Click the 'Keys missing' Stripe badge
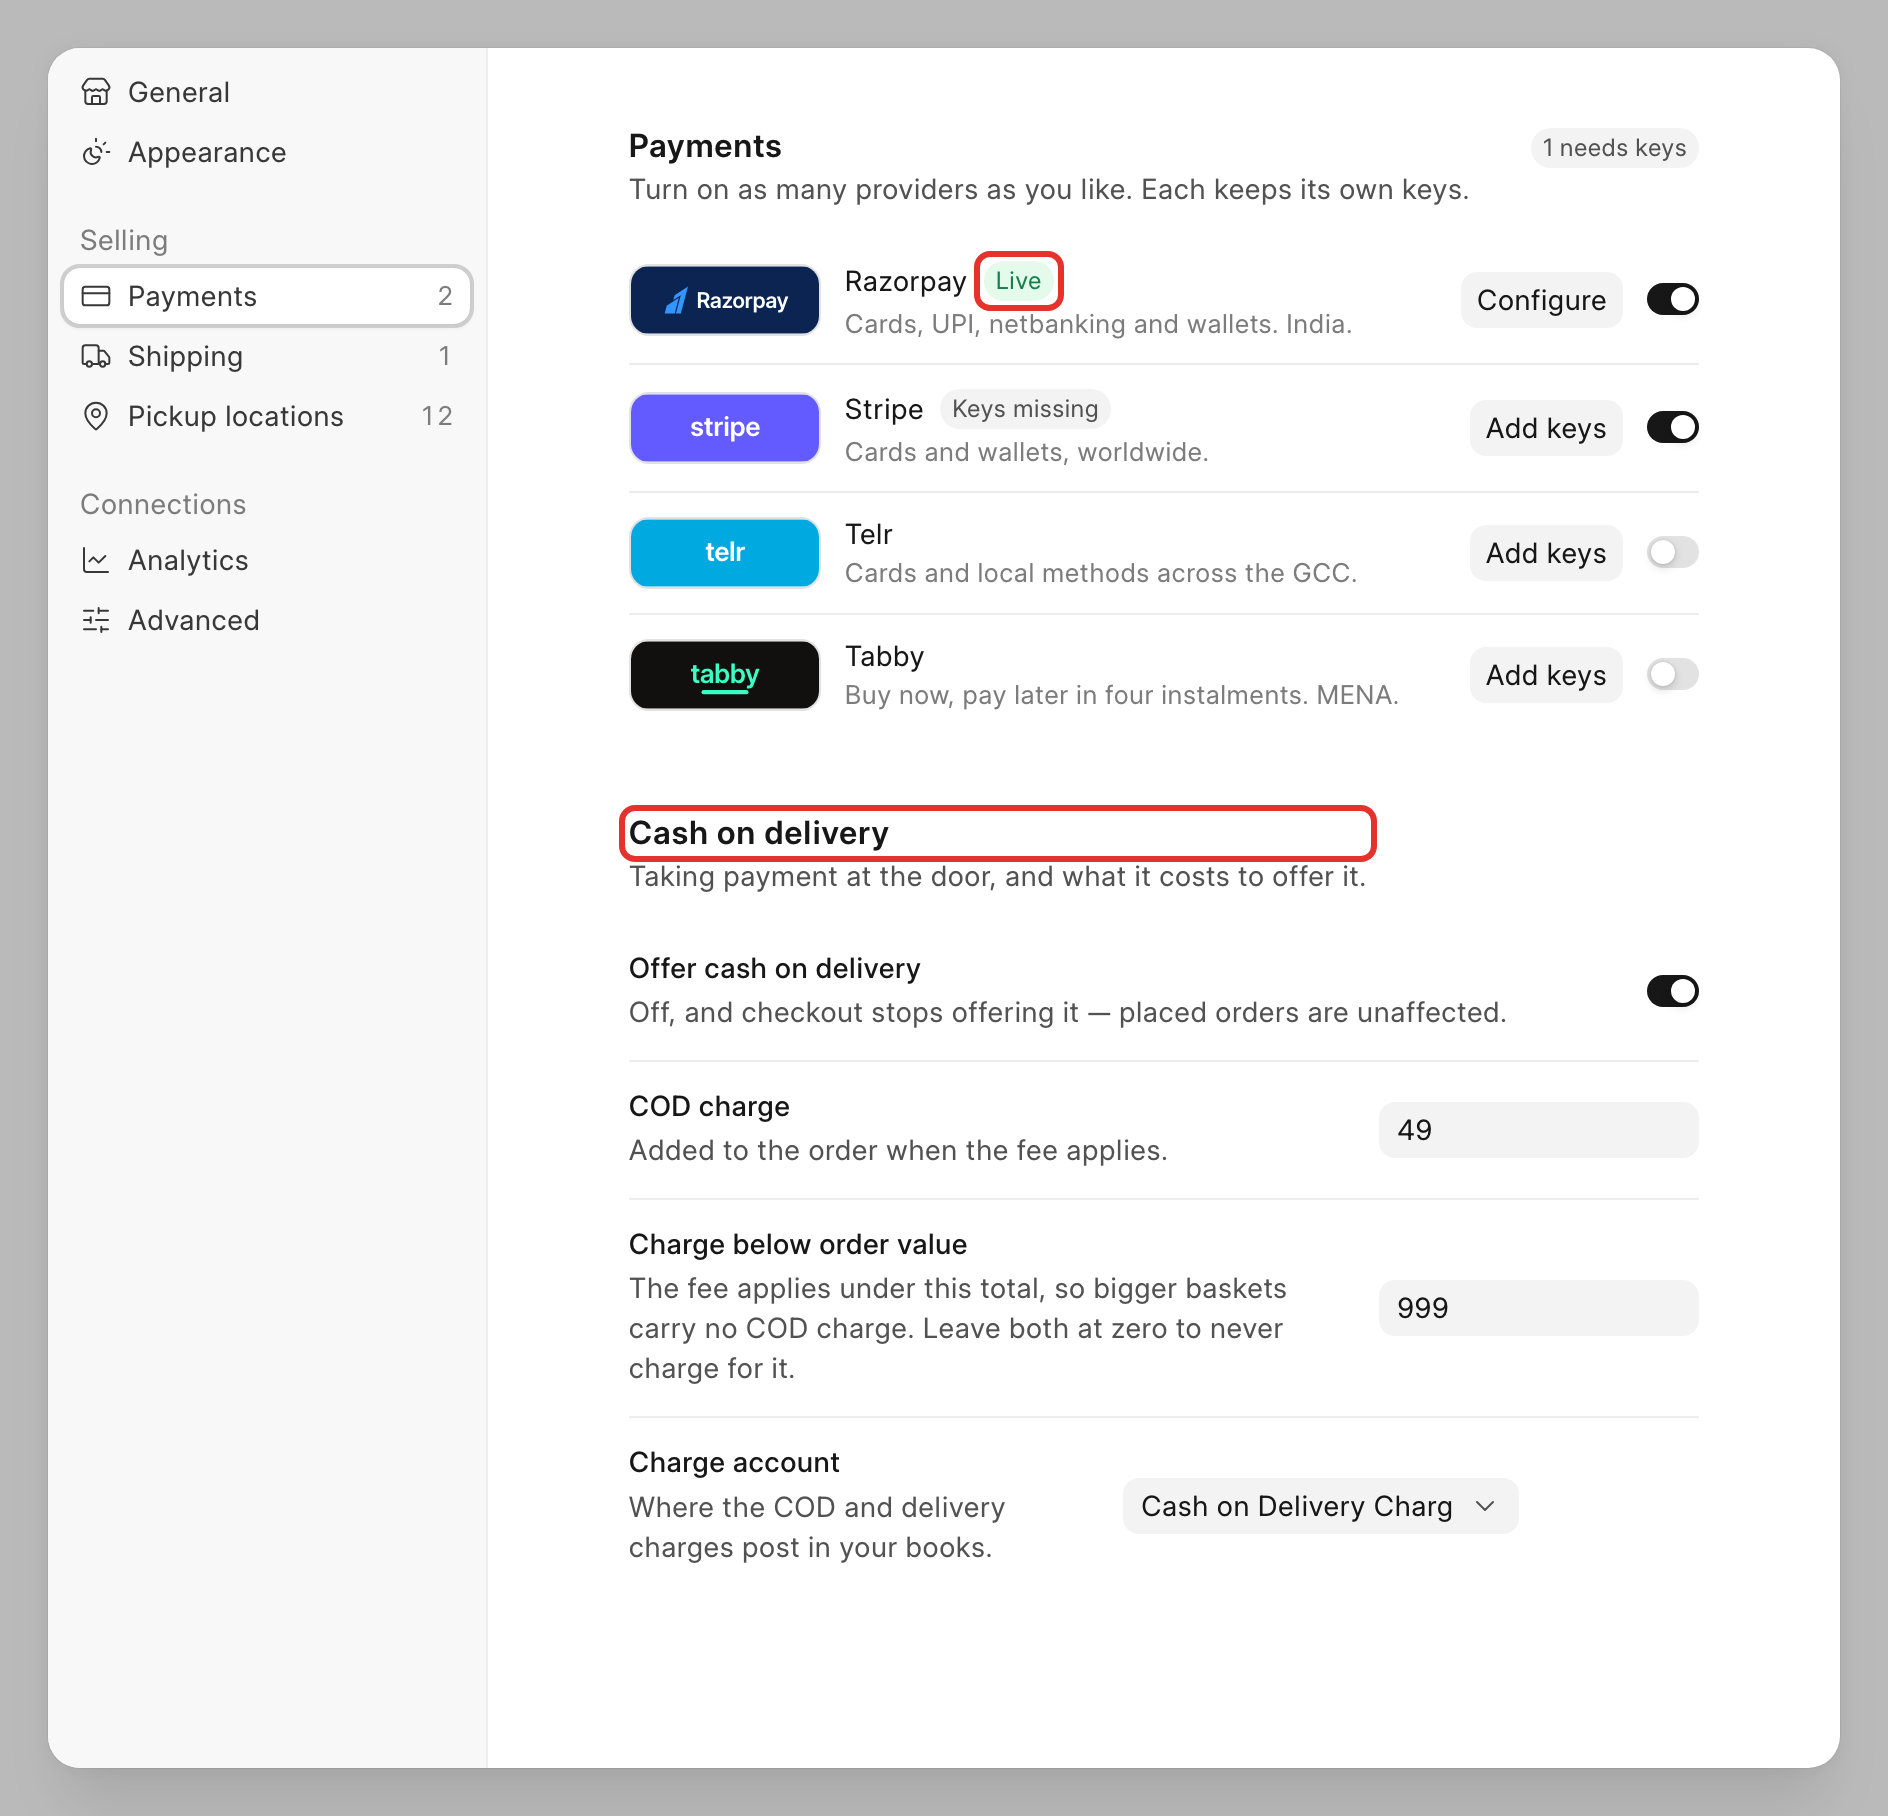Image resolution: width=1888 pixels, height=1816 pixels. pos(1025,409)
